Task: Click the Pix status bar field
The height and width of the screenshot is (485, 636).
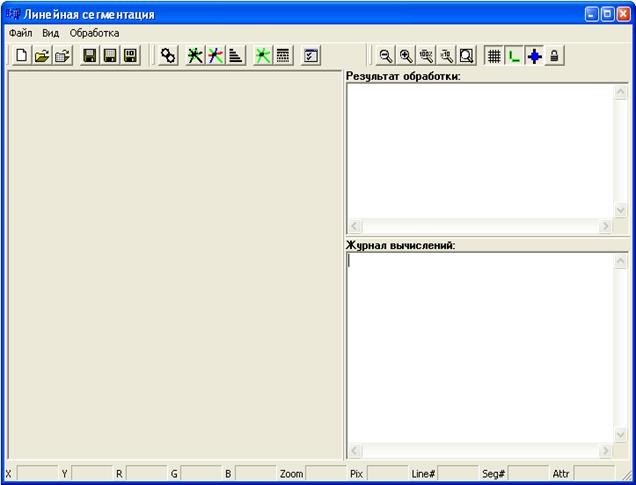Action: point(387,473)
